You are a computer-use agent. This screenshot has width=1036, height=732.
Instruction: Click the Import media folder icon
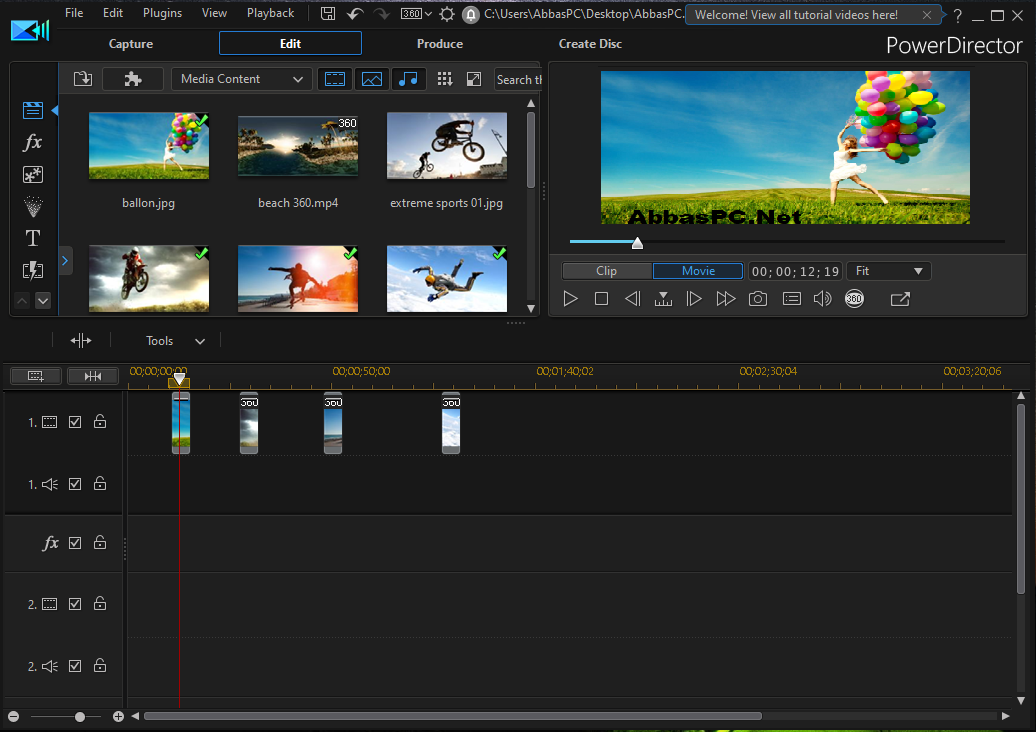pyautogui.click(x=83, y=79)
